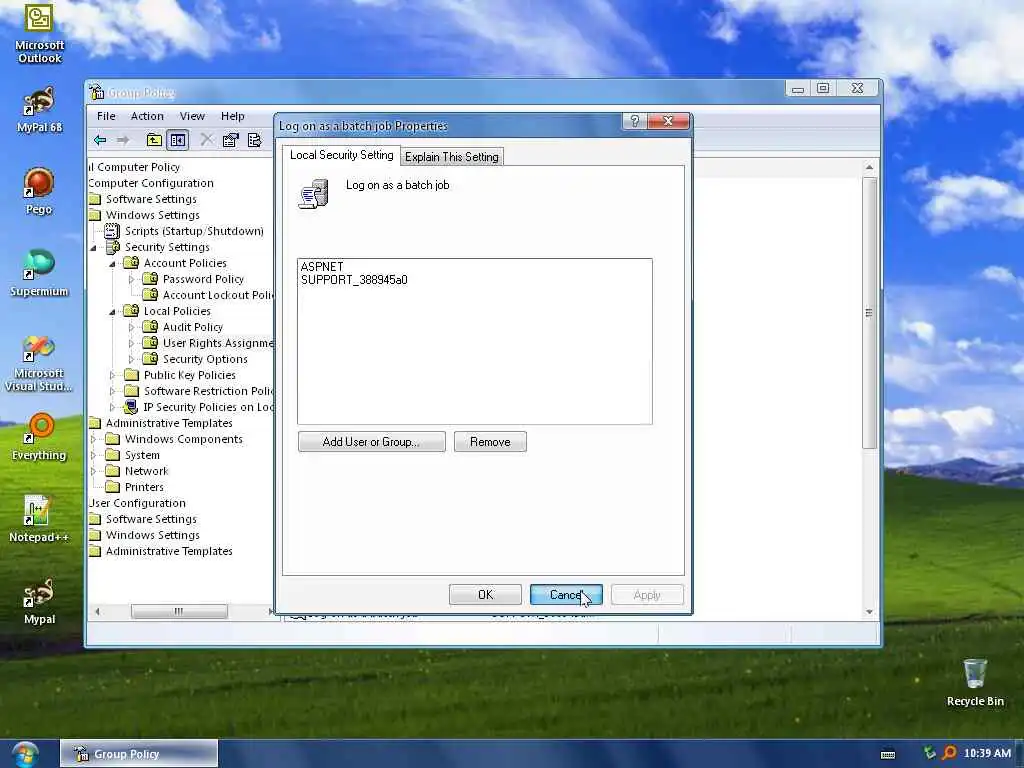The height and width of the screenshot is (768, 1024).
Task: Click the Export List toolbar icon
Action: (255, 140)
